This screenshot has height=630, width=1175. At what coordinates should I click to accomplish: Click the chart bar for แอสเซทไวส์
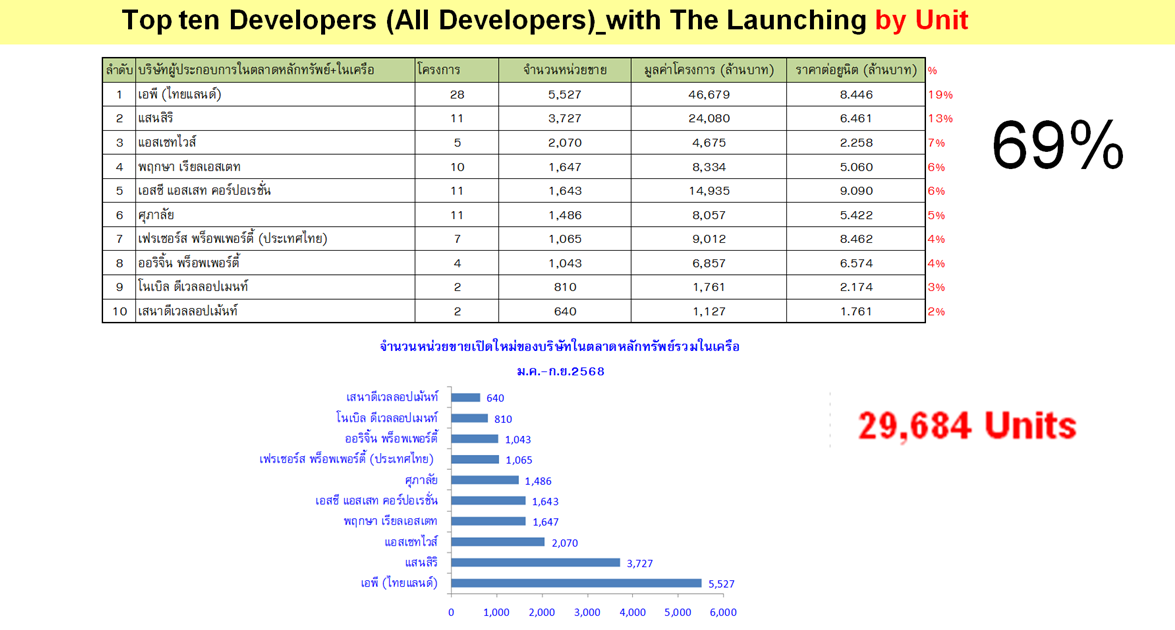(498, 542)
